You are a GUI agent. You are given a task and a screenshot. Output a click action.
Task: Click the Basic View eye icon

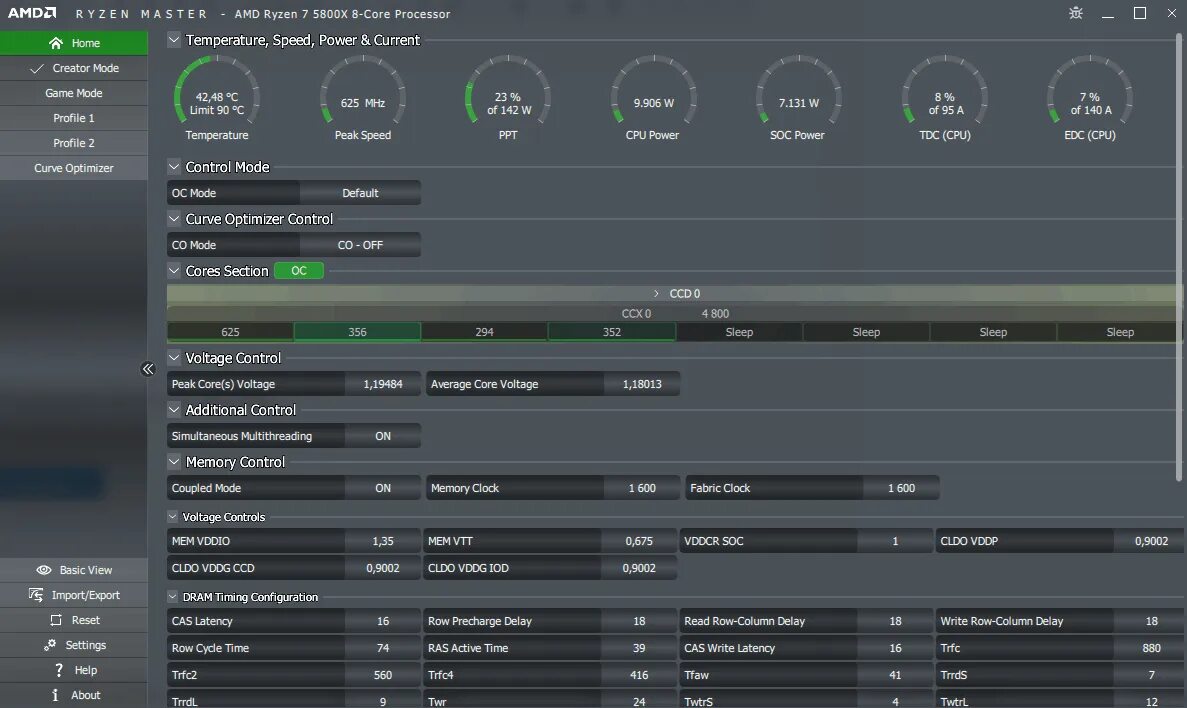(x=44, y=570)
